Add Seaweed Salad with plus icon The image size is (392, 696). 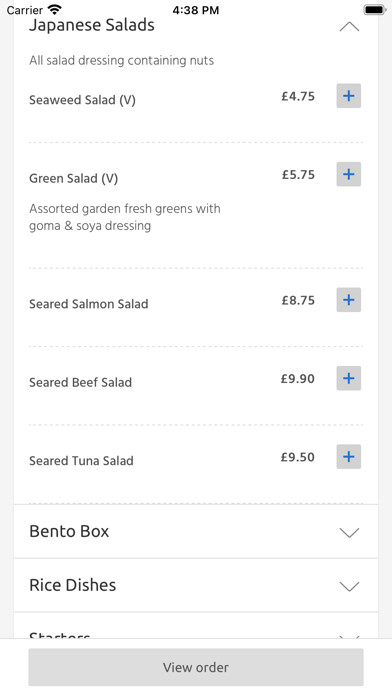(348, 96)
